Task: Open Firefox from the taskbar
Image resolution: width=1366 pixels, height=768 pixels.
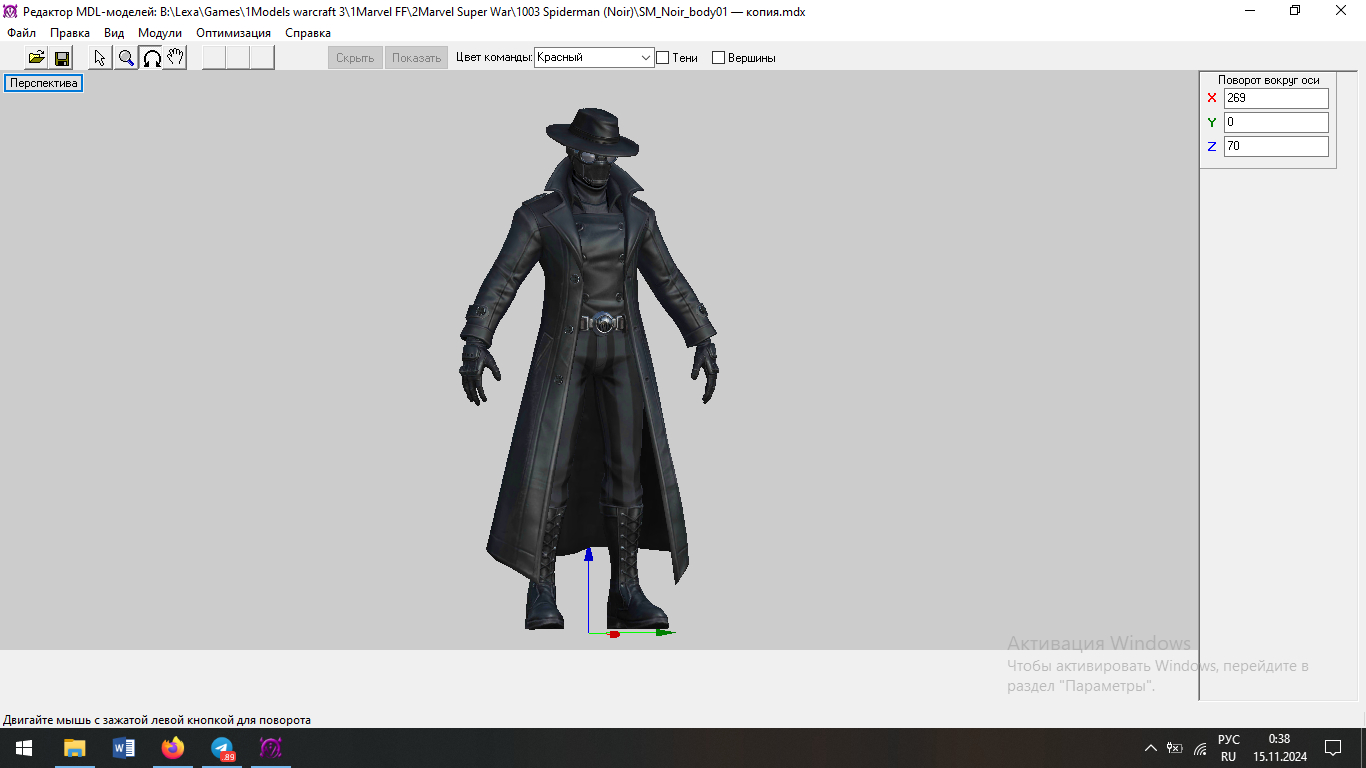Action: pos(173,748)
